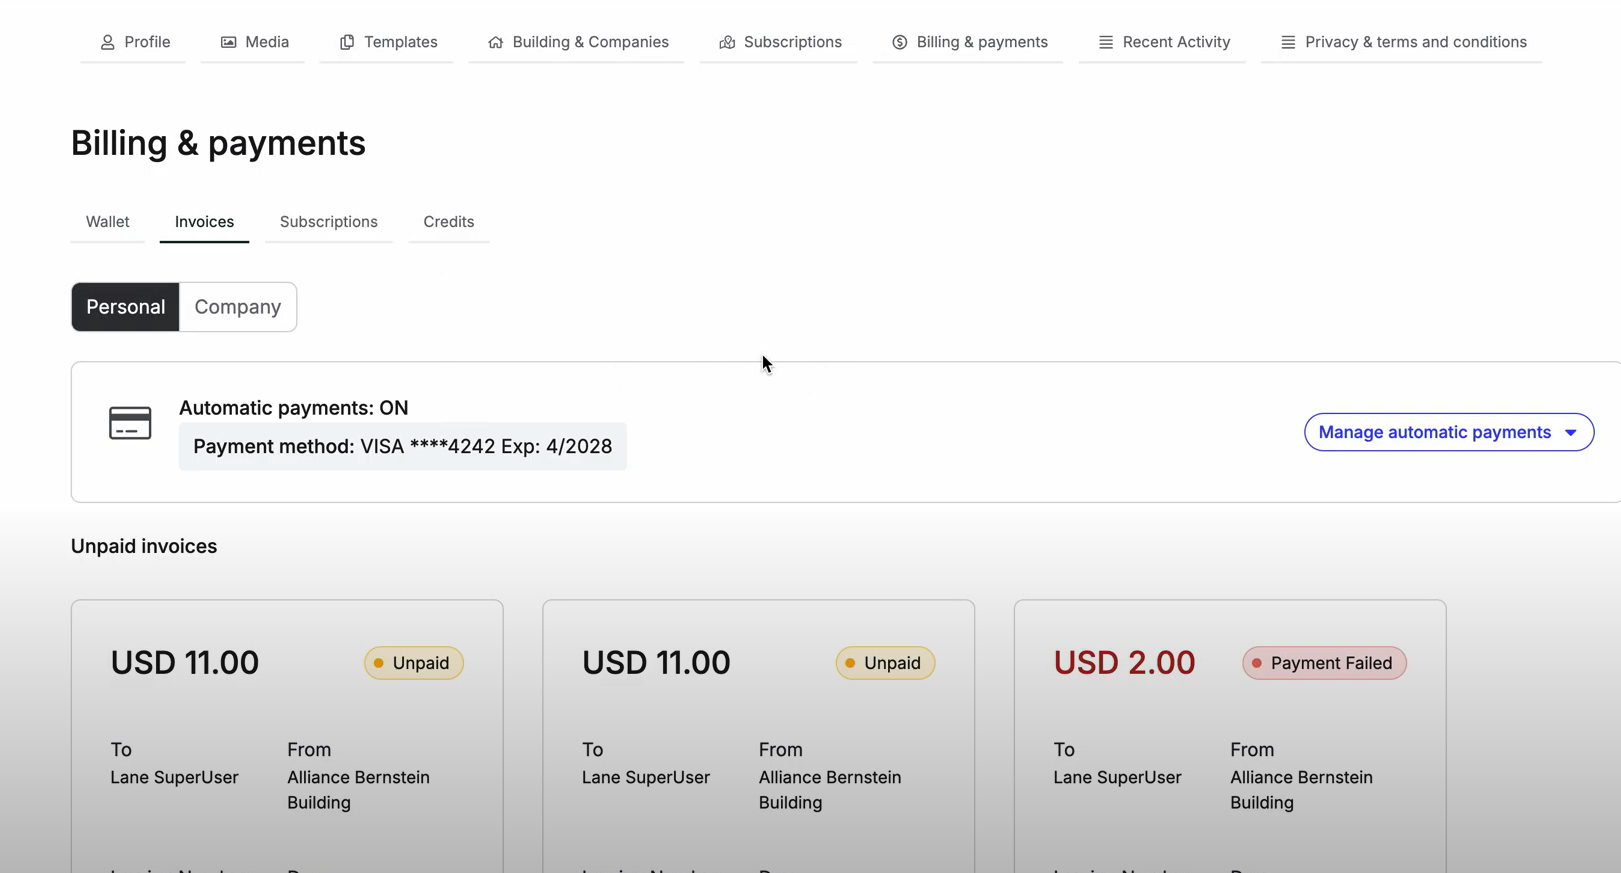Open the Manage automatic payments dropdown
Viewport: 1621px width, 873px height.
click(1448, 432)
